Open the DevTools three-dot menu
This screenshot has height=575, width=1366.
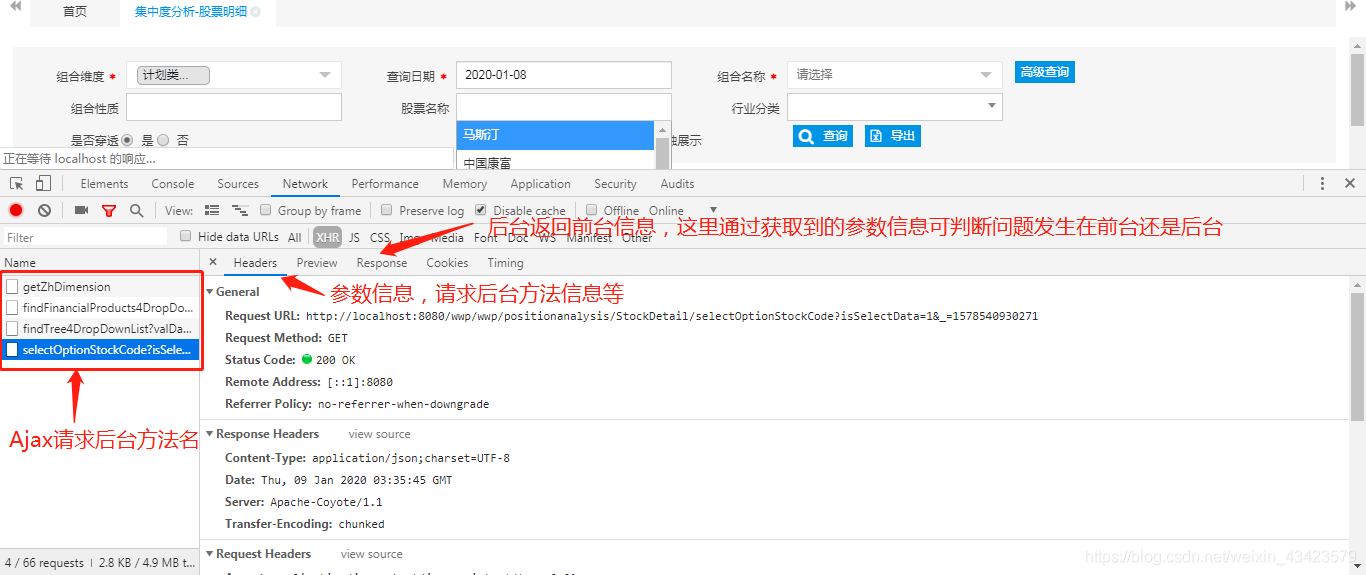[1322, 184]
